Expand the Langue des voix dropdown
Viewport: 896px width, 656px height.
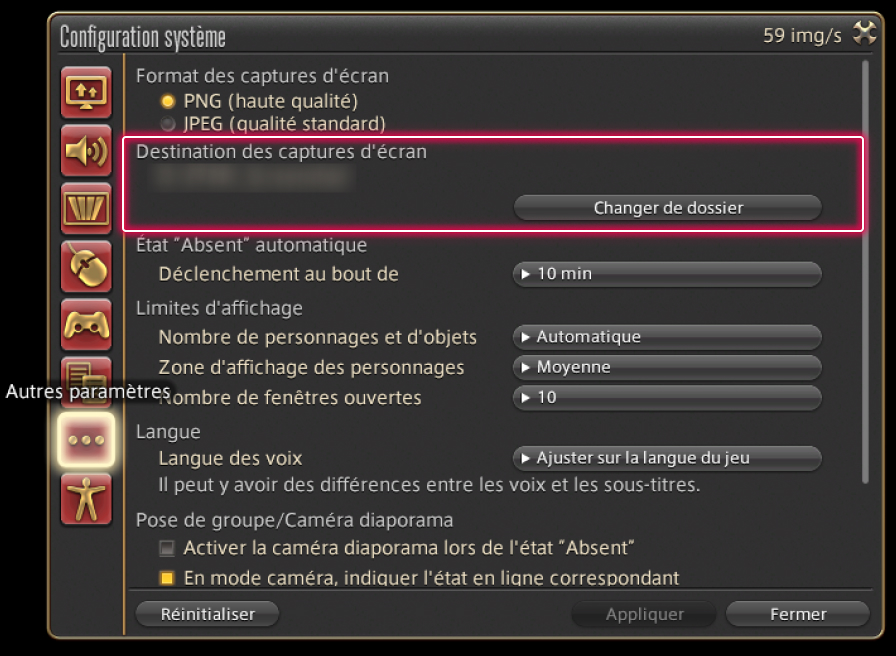(x=667, y=459)
